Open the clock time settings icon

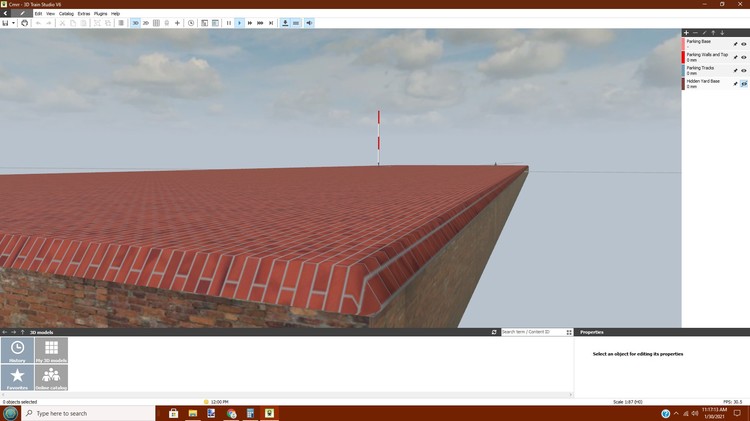(191, 23)
